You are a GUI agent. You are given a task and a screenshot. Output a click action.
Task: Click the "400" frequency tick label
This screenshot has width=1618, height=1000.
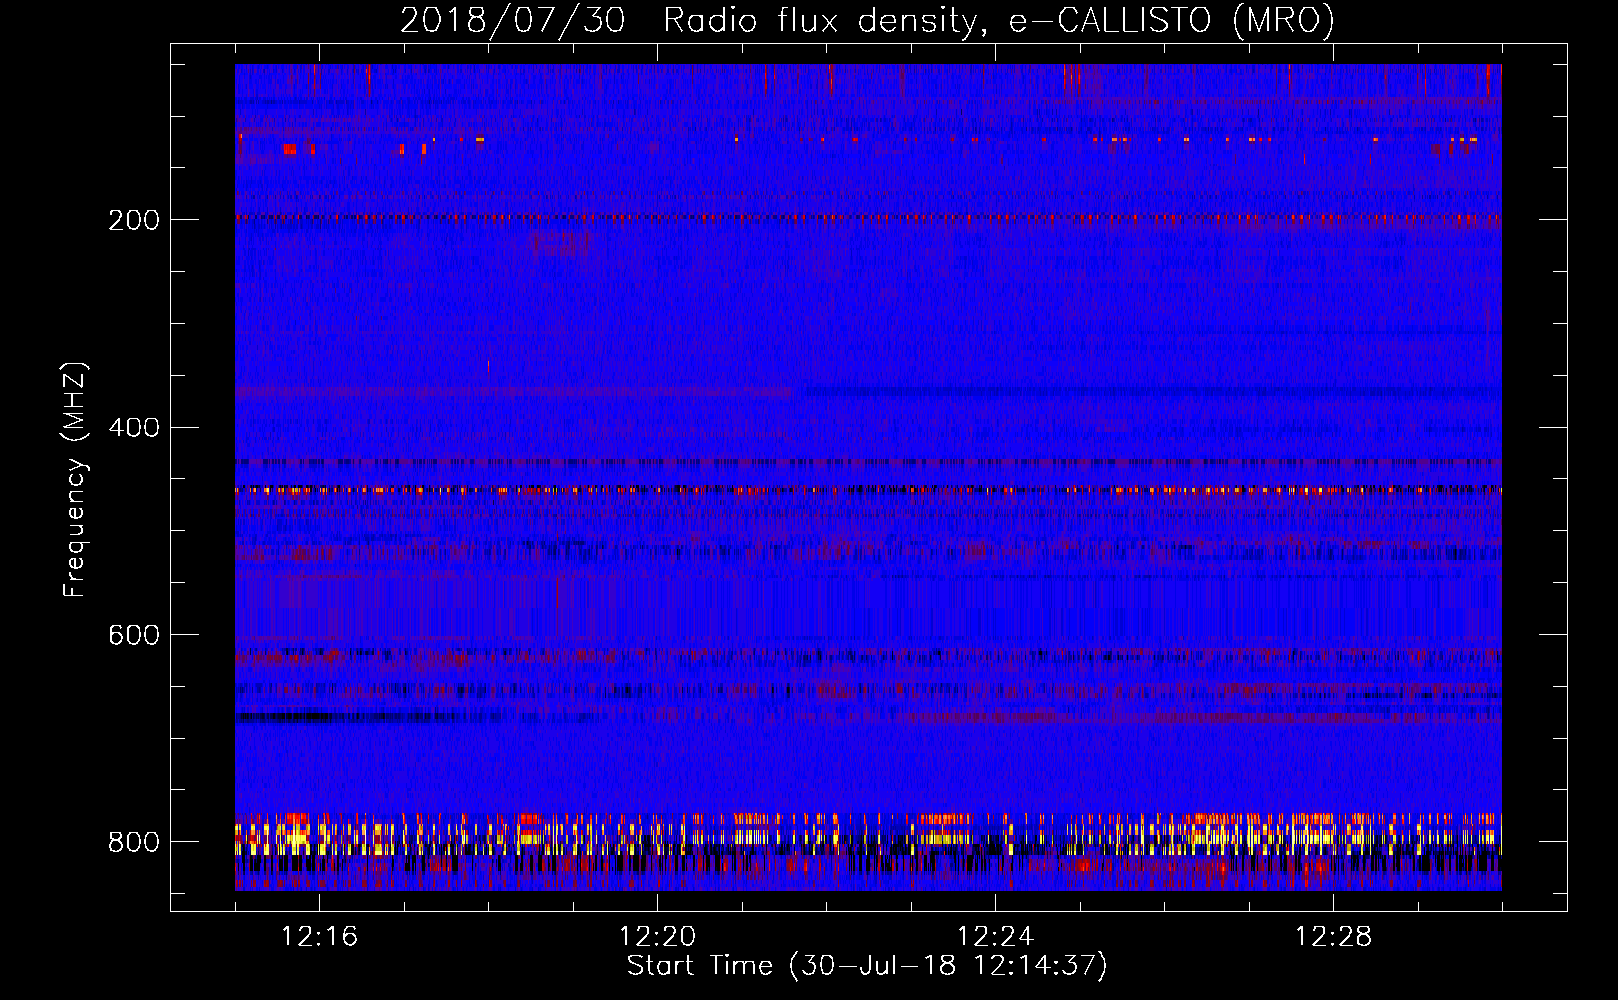coord(133,428)
